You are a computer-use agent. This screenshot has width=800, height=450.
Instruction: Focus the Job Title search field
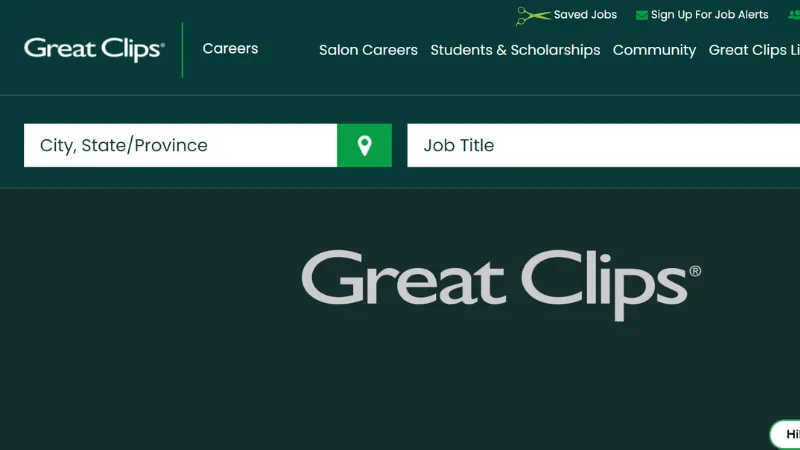pos(600,145)
